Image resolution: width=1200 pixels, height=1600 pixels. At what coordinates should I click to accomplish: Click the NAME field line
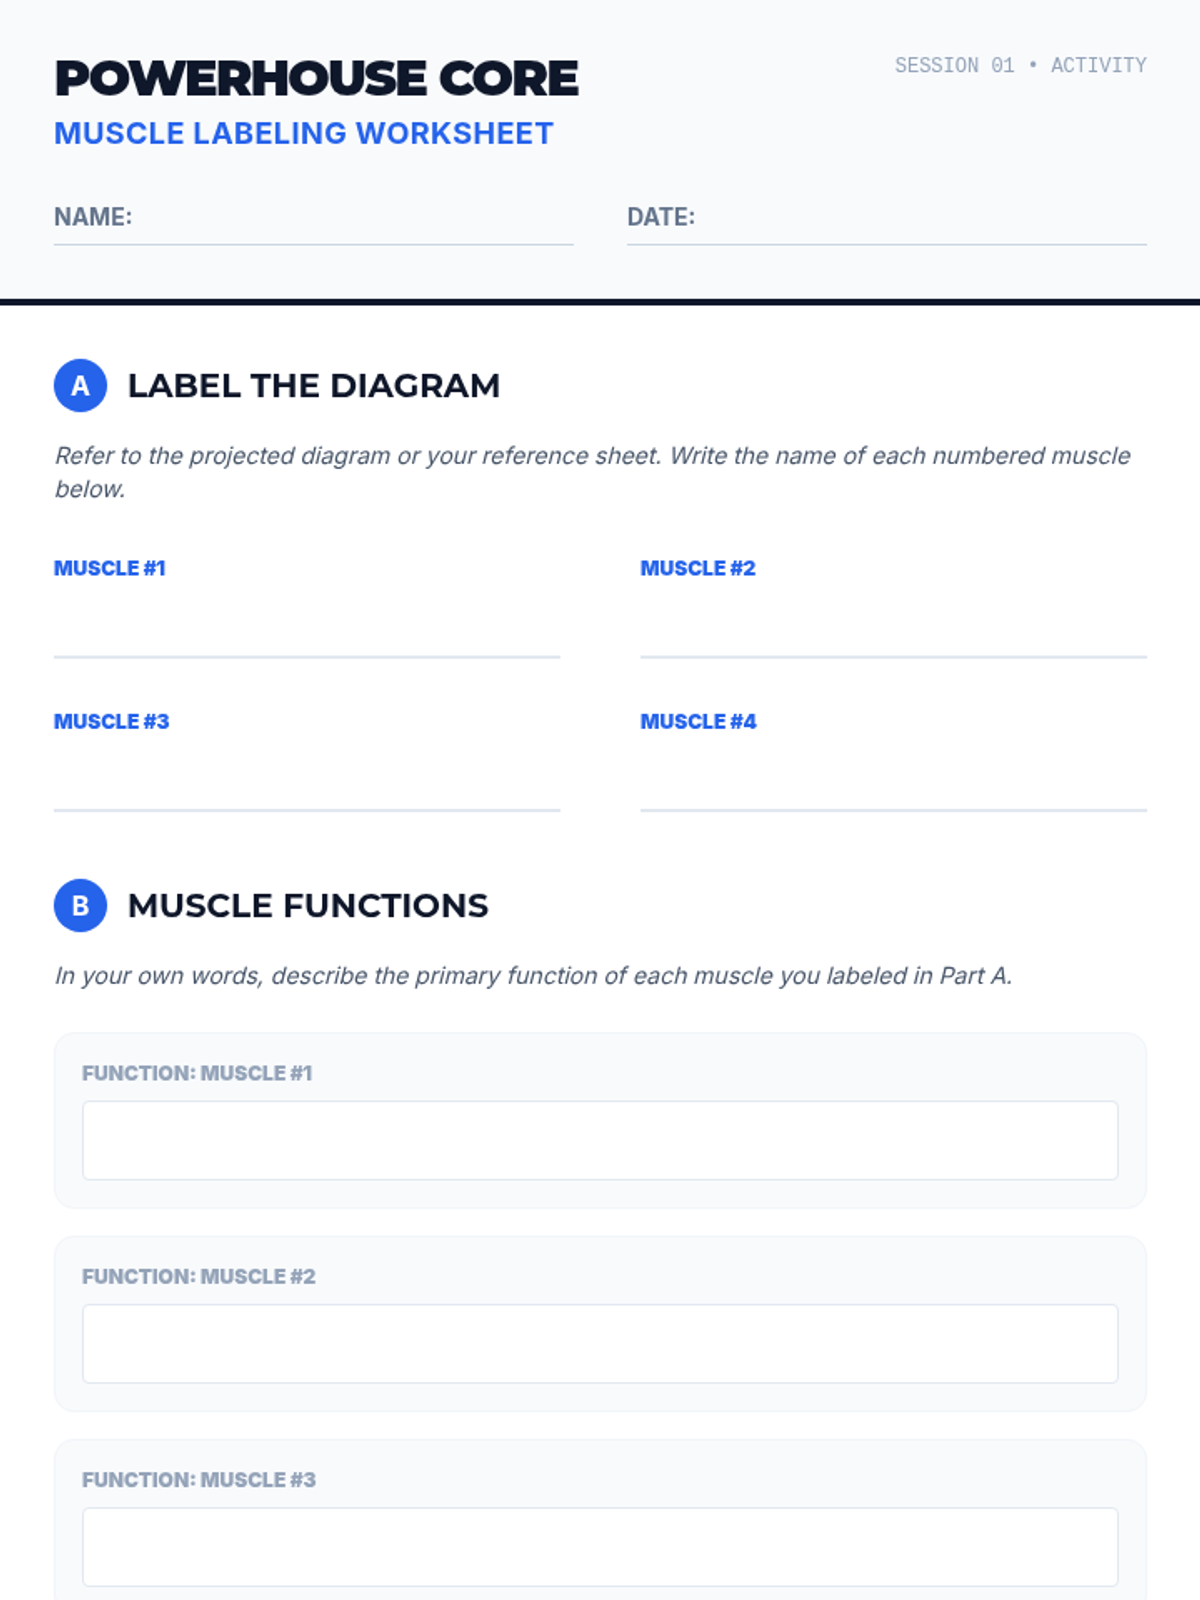(313, 218)
